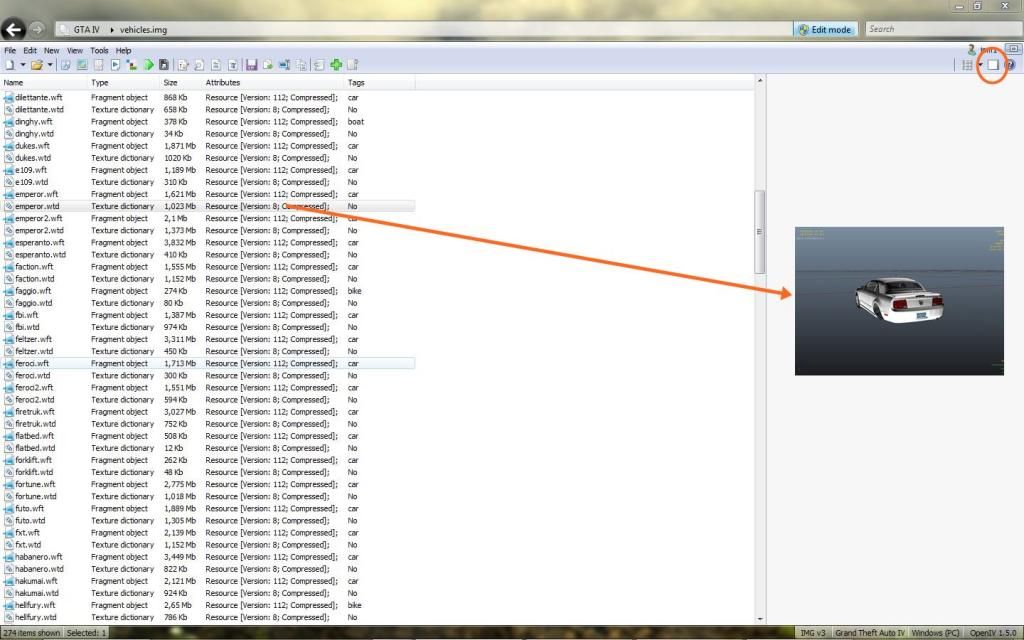Click the open folder toolbar icon

click(36, 65)
